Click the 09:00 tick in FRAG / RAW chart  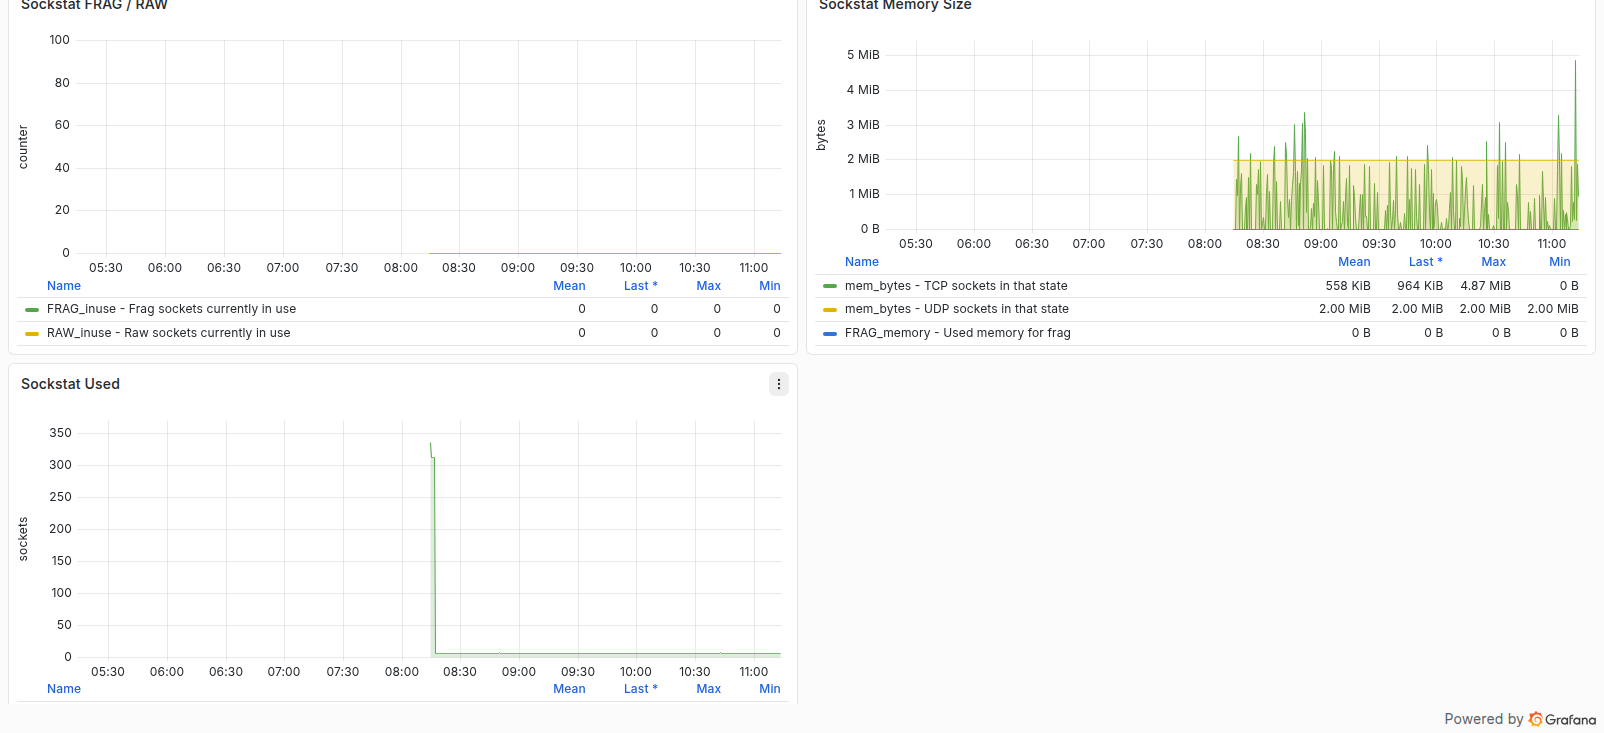pos(518,268)
